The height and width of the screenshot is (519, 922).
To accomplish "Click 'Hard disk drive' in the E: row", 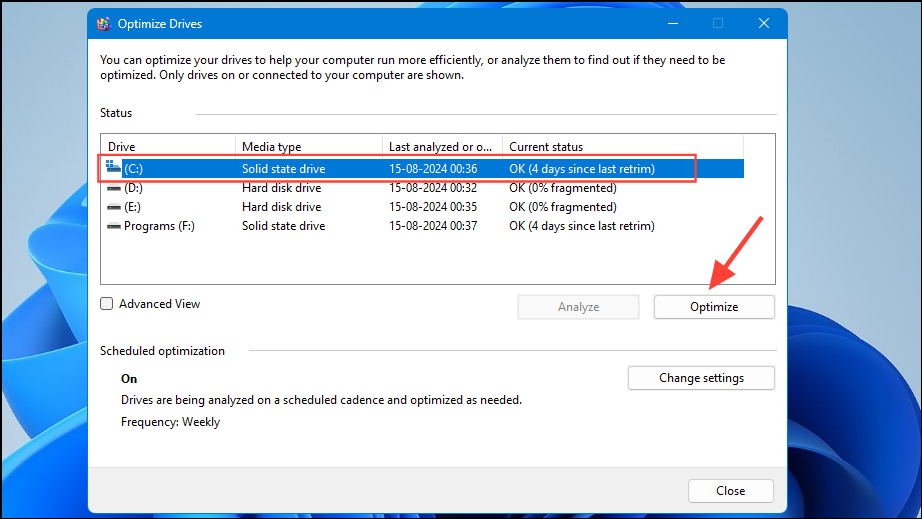I will (282, 207).
